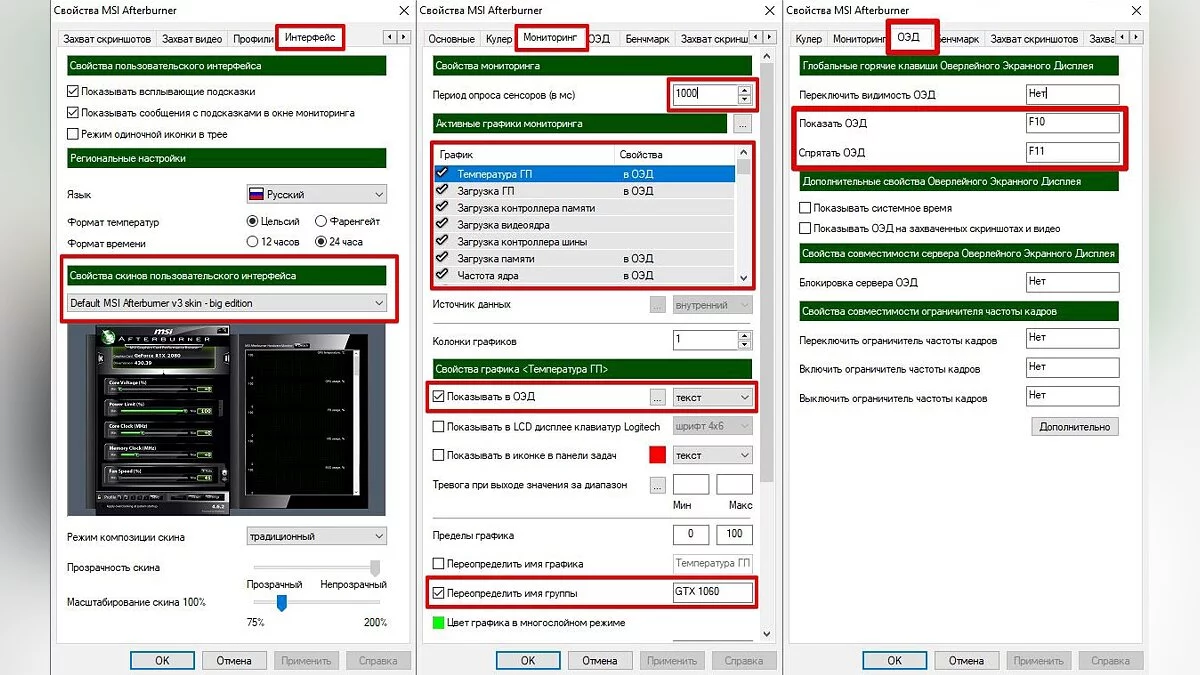Click Спрятать ОЭД hotkey field showing F11
Screen dimensions: 1200x675
click(x=1072, y=152)
